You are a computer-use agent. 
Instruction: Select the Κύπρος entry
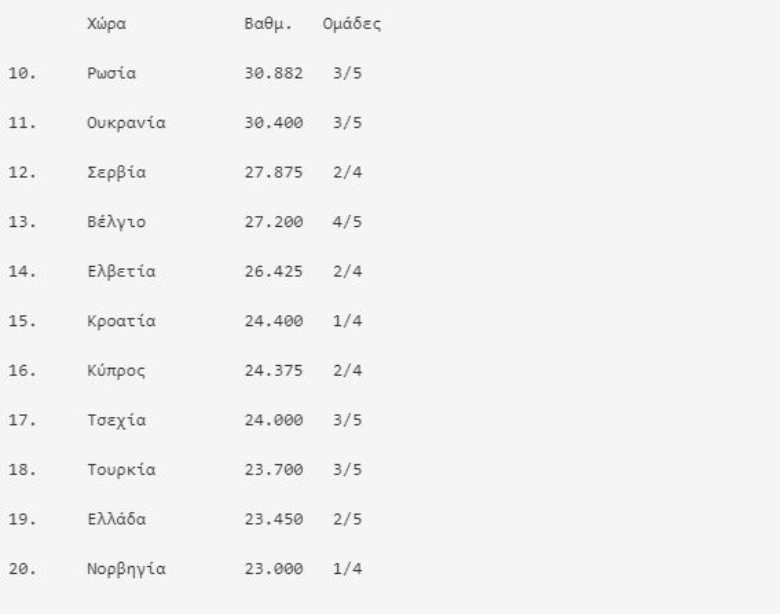(x=116, y=371)
